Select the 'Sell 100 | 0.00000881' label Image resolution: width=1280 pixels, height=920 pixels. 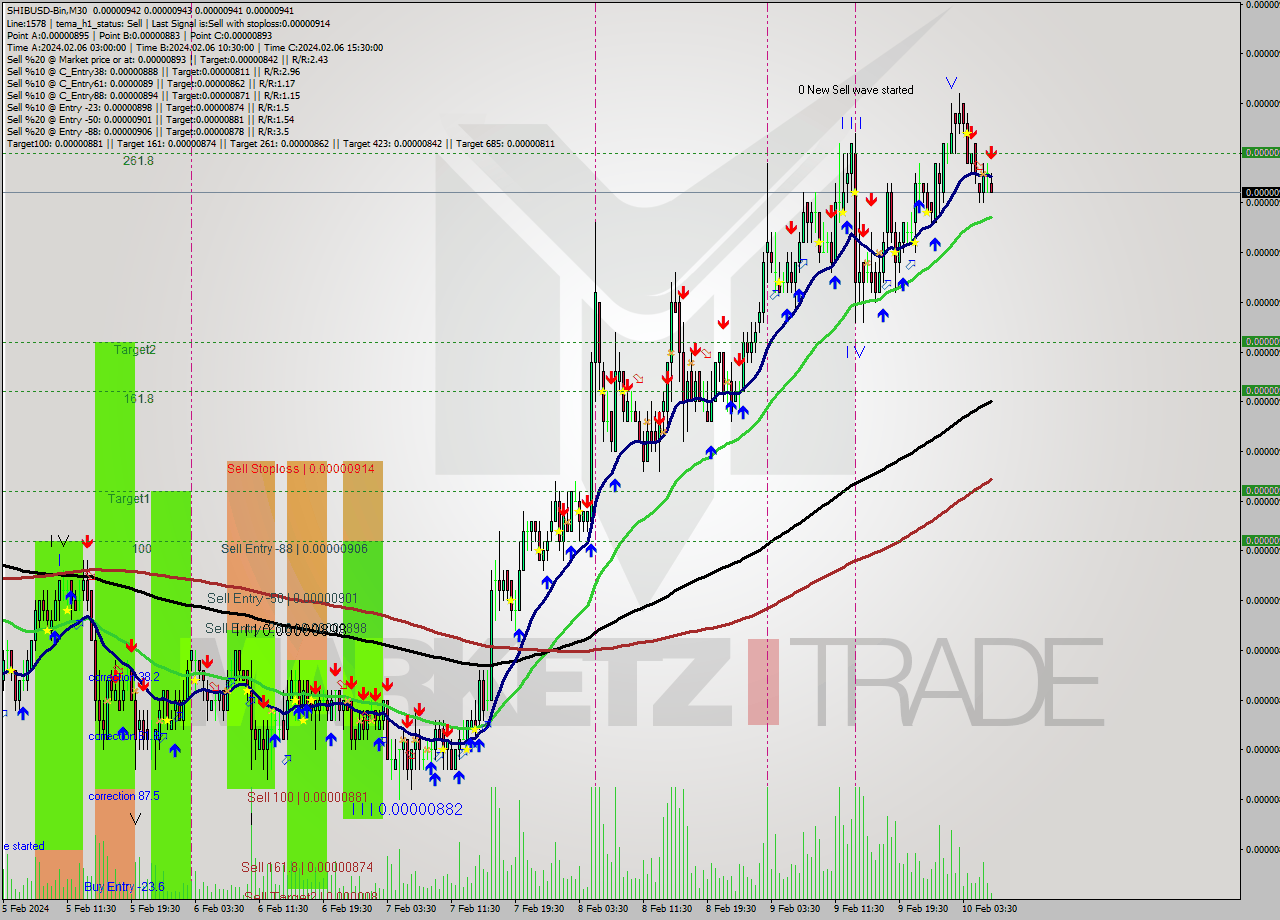[309, 797]
